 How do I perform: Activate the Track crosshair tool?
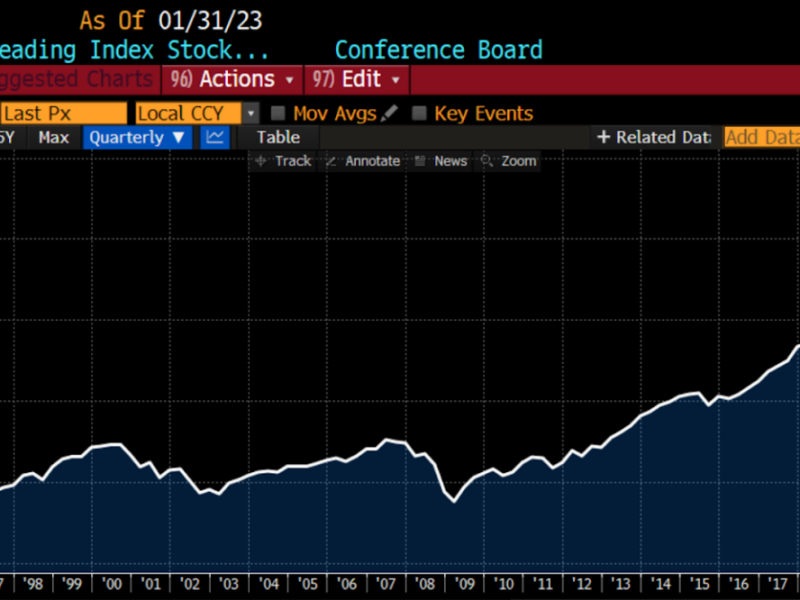click(283, 161)
